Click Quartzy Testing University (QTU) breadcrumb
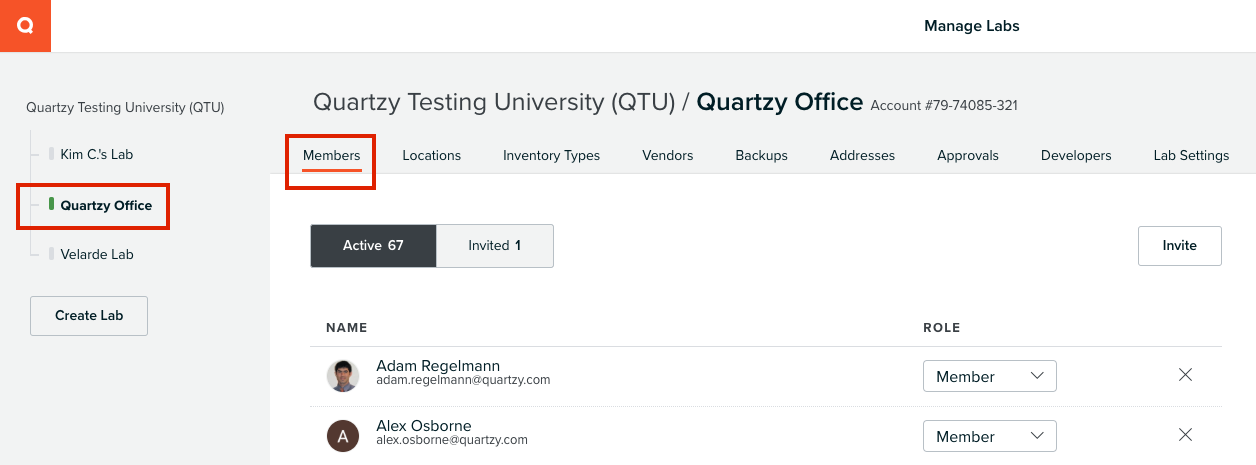 point(495,102)
